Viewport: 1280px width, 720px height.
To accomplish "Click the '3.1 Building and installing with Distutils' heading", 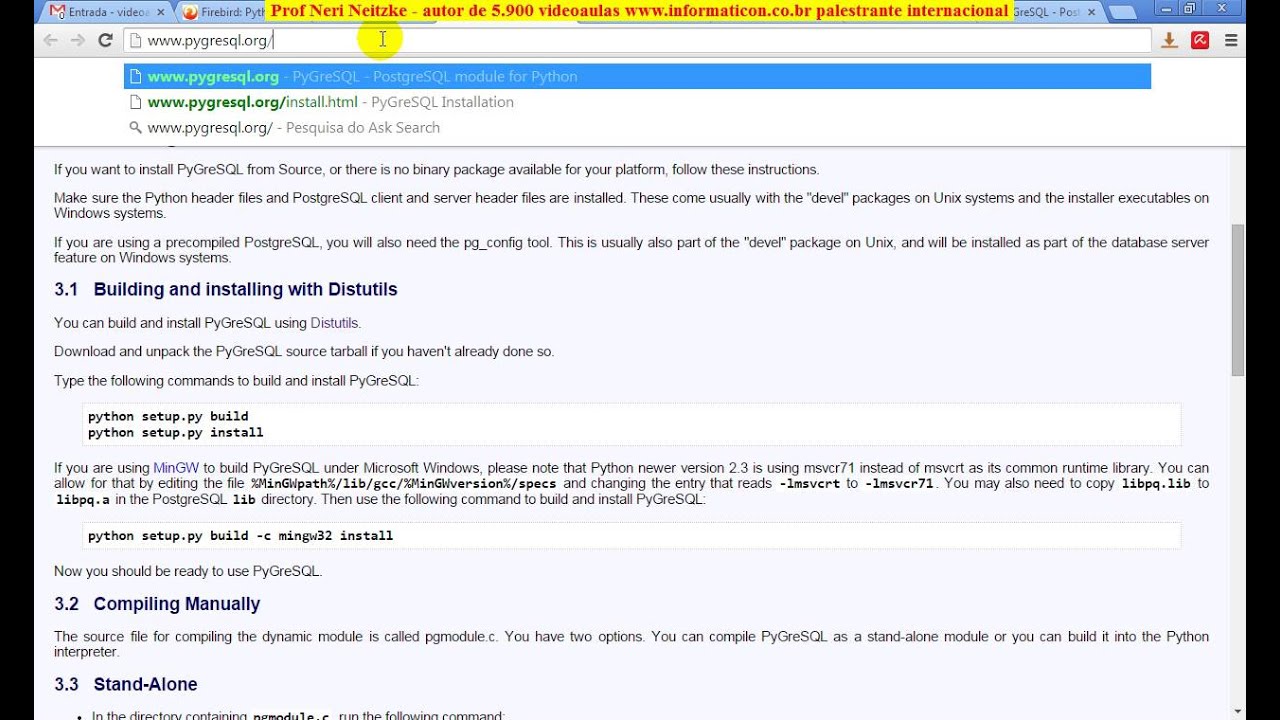I will pyautogui.click(x=226, y=289).
